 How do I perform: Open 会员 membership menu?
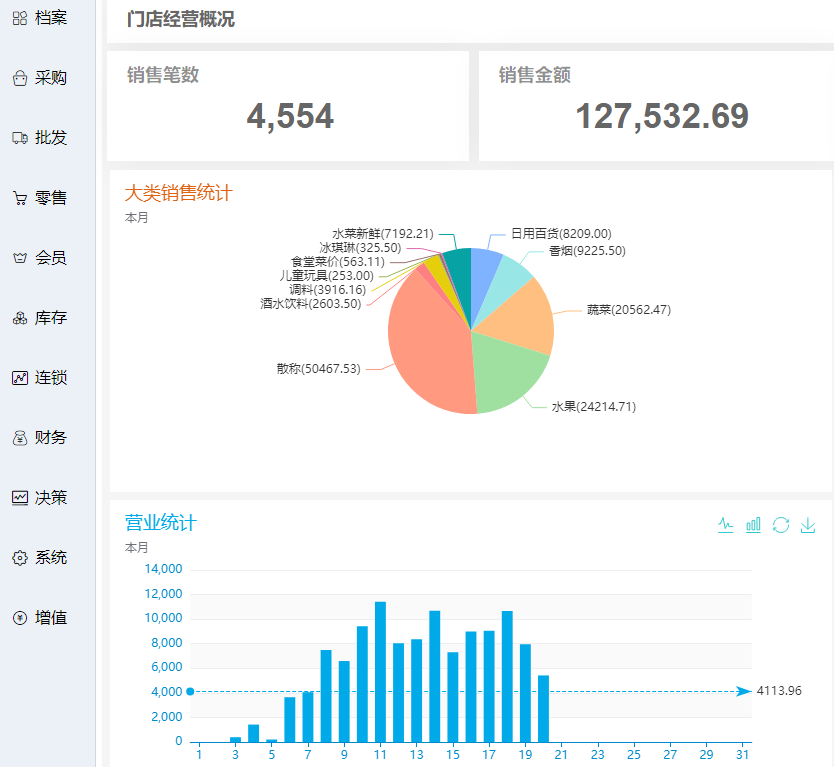pos(40,258)
